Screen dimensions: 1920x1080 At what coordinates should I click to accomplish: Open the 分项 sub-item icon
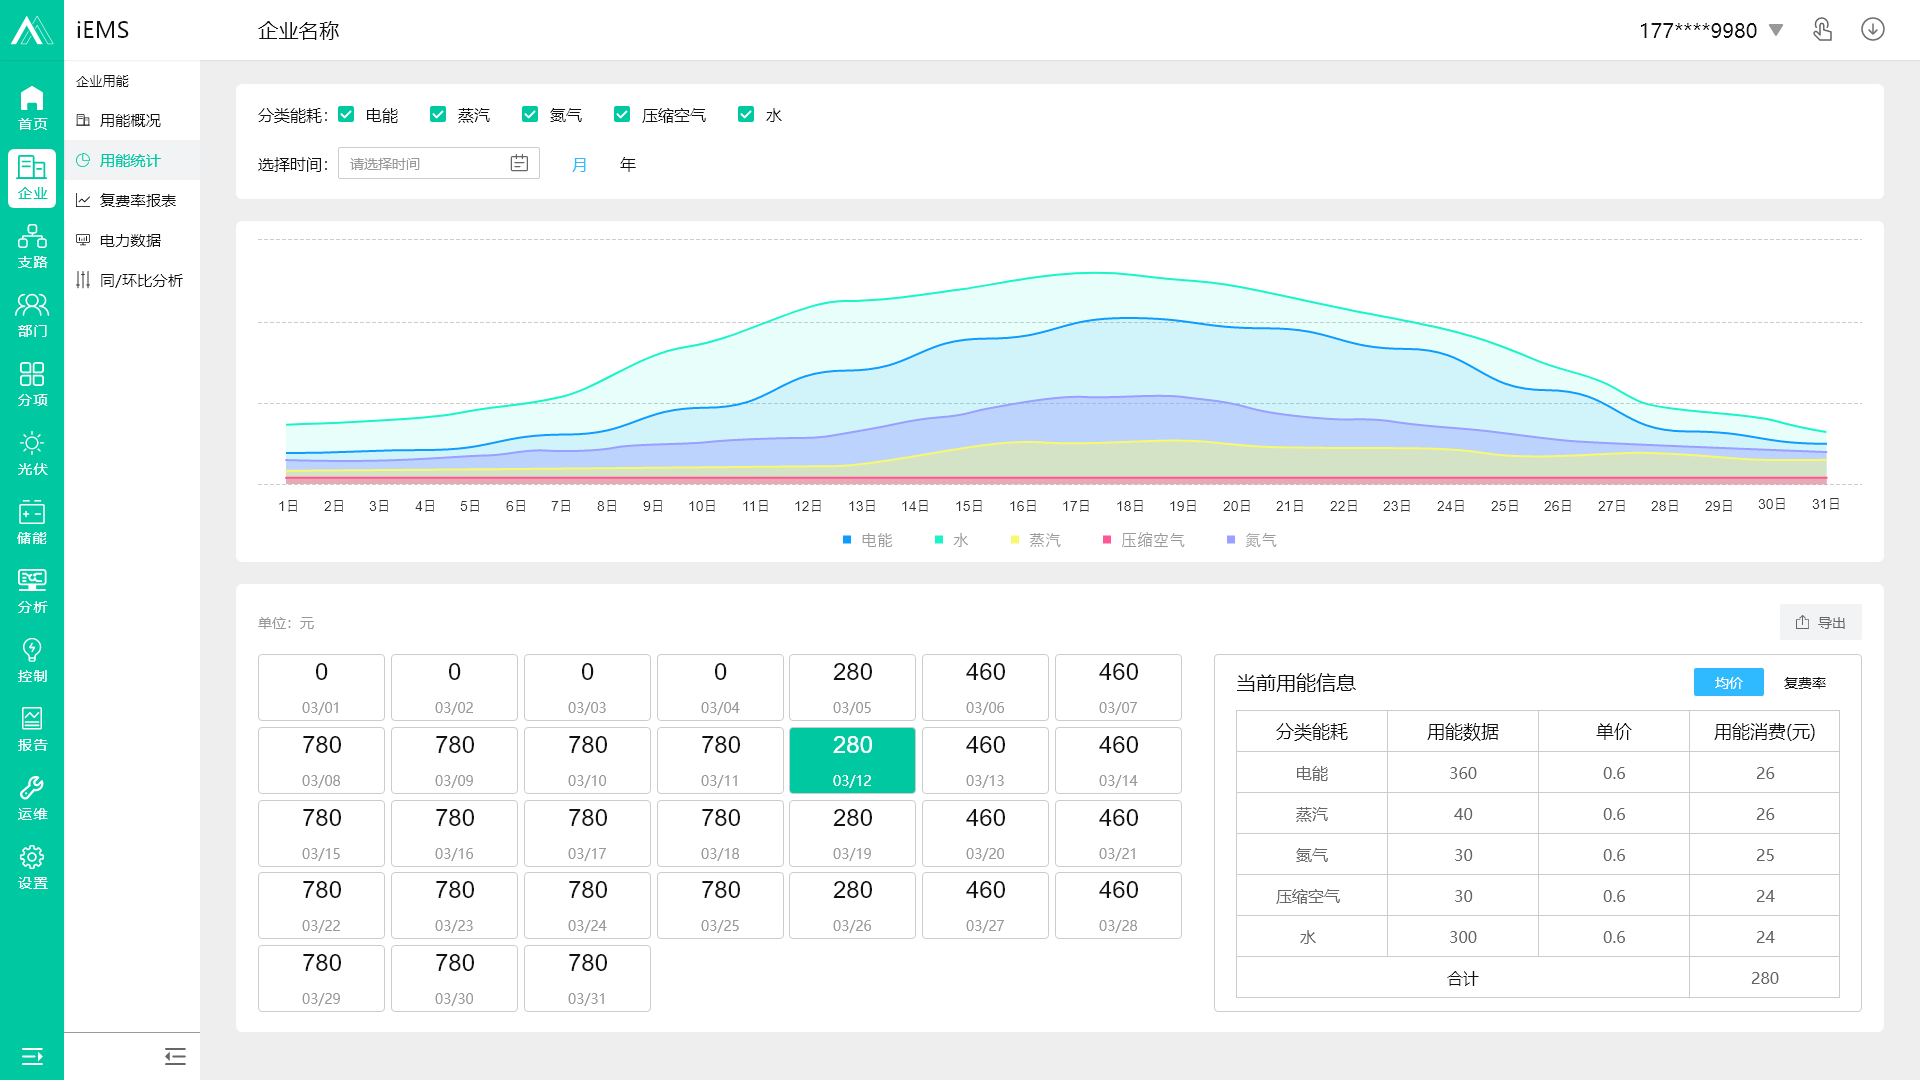(32, 384)
